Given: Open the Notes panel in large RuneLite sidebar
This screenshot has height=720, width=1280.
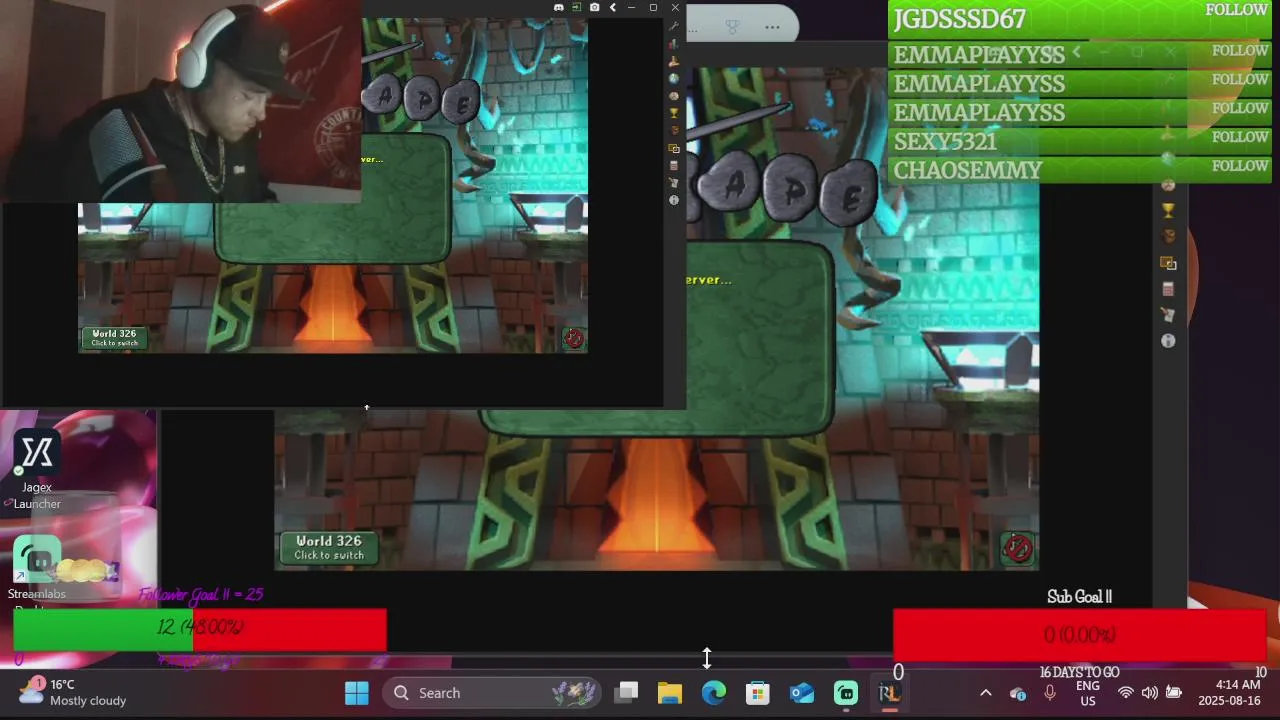Looking at the screenshot, I should pyautogui.click(x=1167, y=314).
